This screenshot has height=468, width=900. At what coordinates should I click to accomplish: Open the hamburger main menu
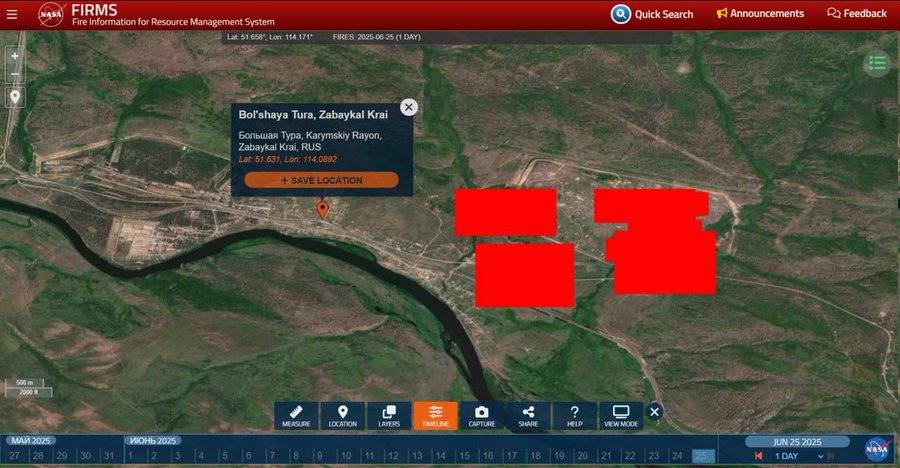pyautogui.click(x=11, y=14)
